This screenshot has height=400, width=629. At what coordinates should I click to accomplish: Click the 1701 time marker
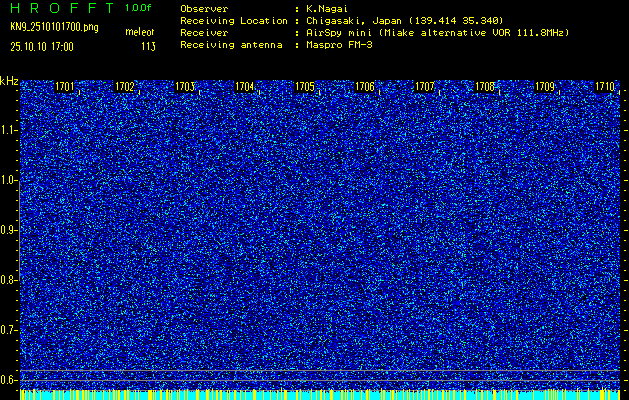(65, 87)
